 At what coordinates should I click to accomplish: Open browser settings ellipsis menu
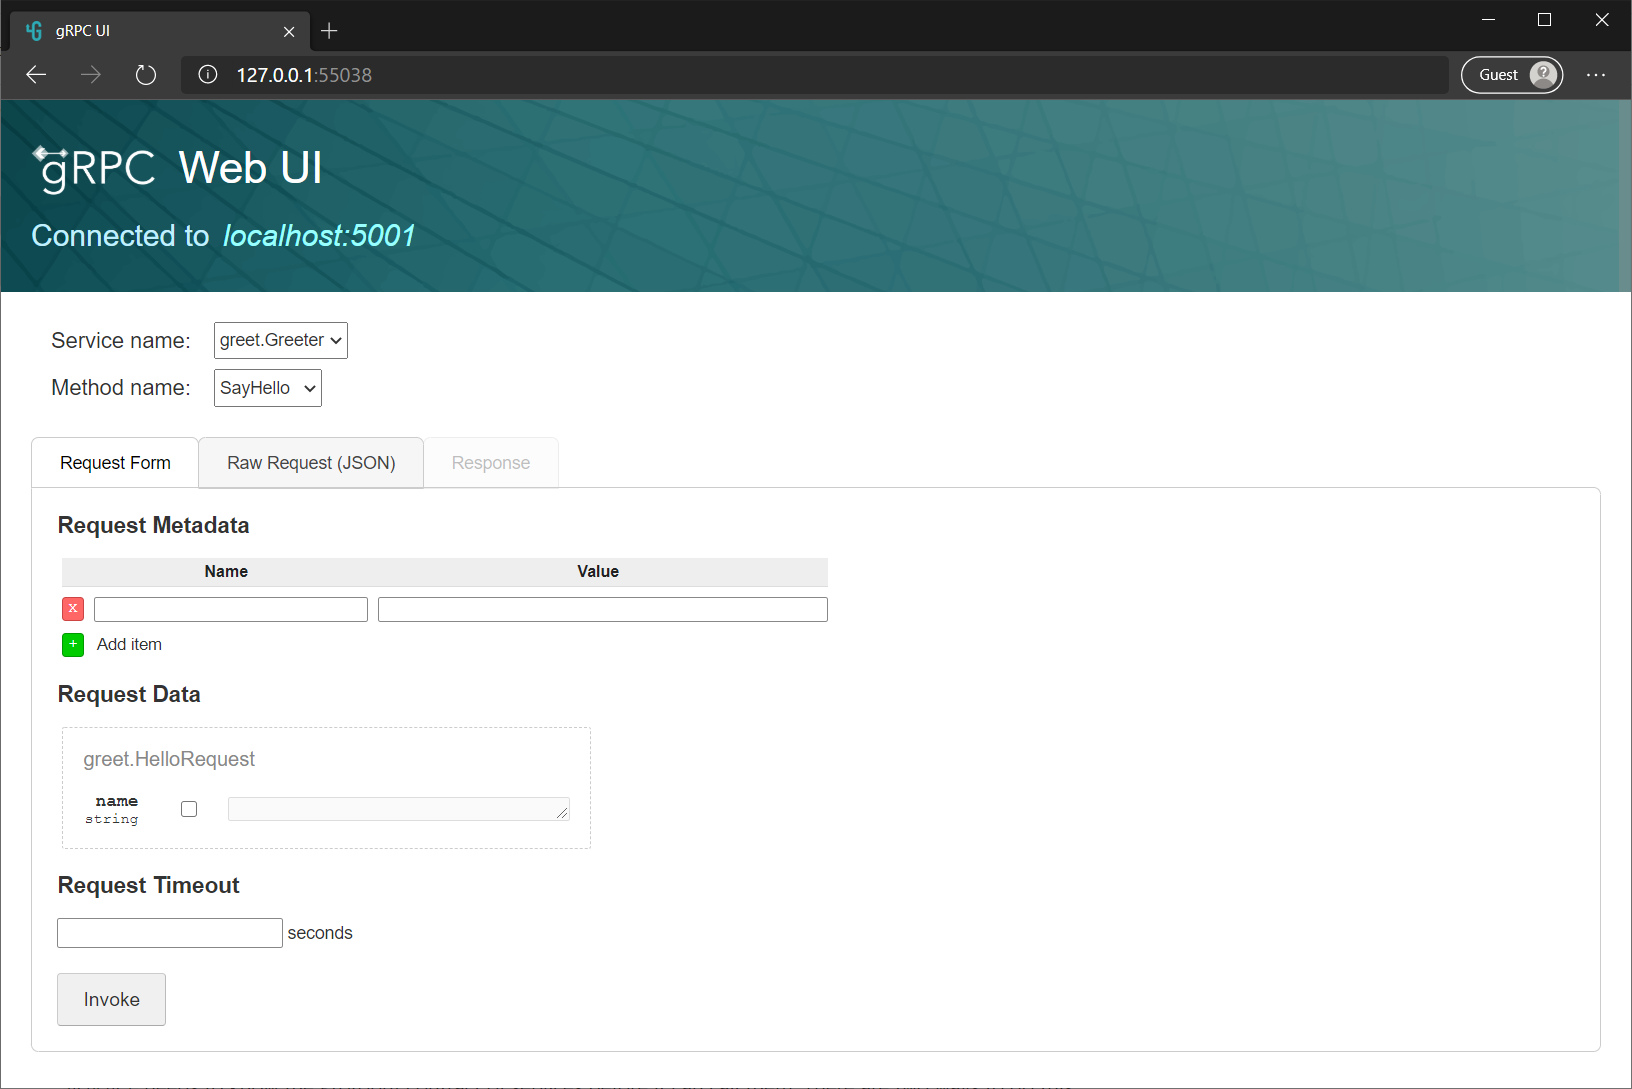1596,75
